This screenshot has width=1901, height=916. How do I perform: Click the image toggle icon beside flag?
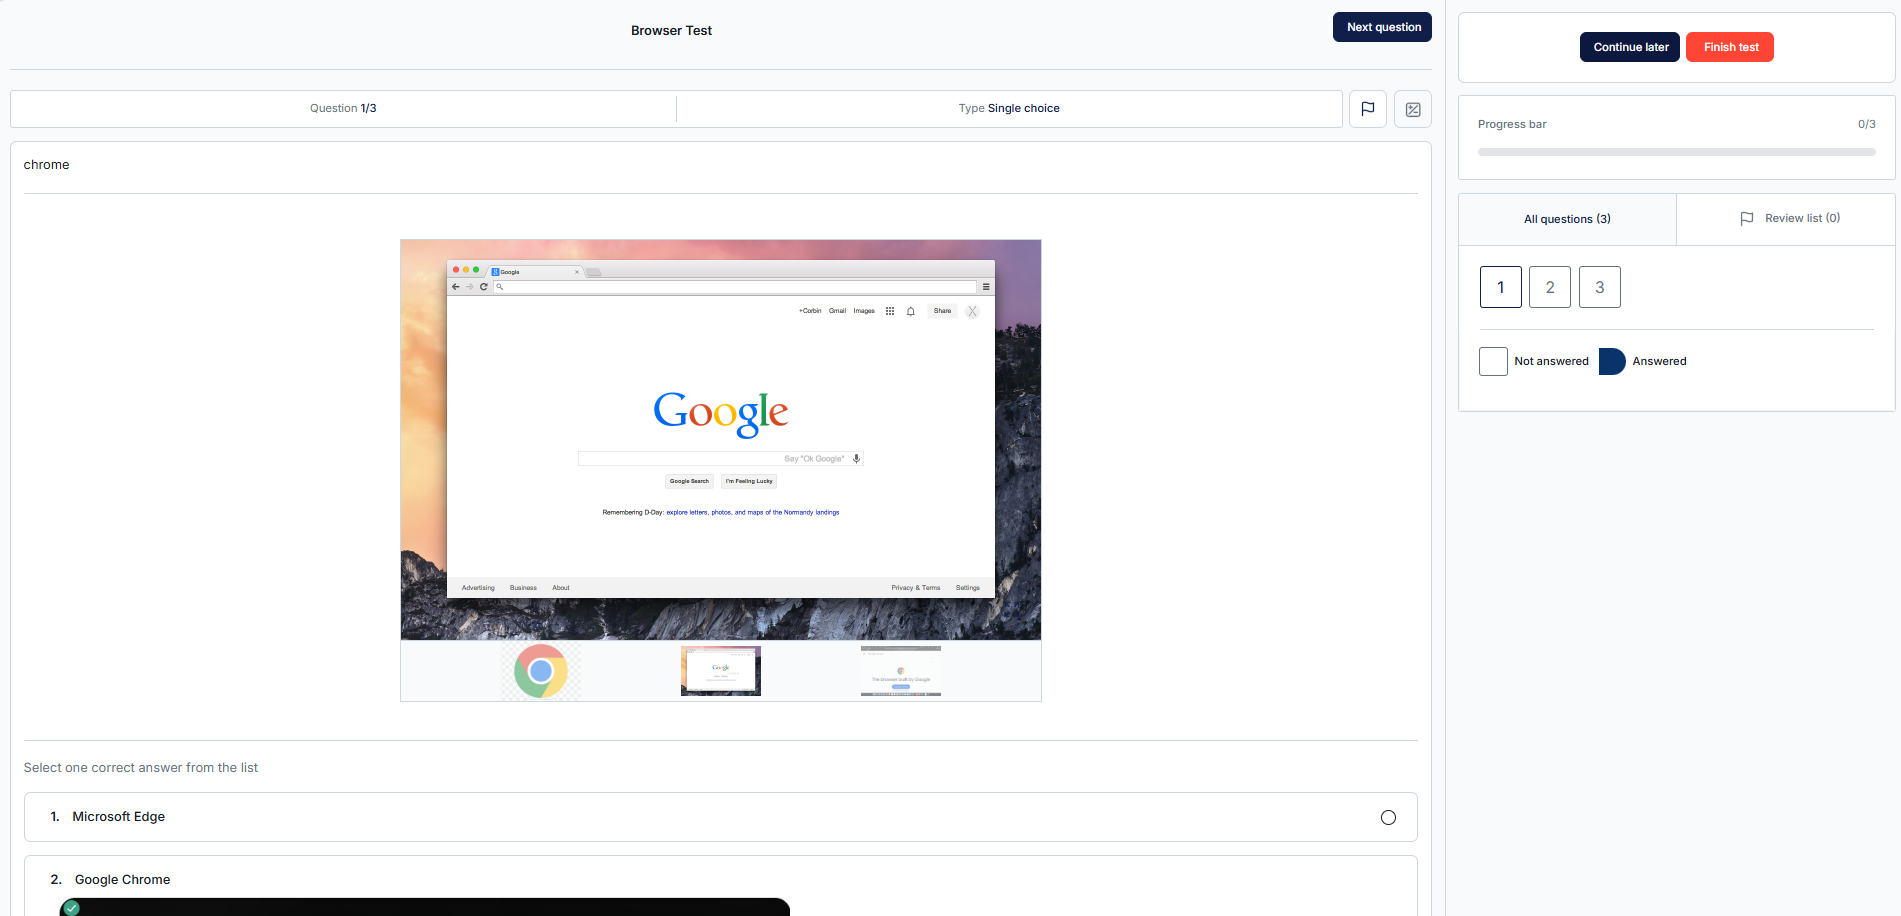pos(1413,109)
